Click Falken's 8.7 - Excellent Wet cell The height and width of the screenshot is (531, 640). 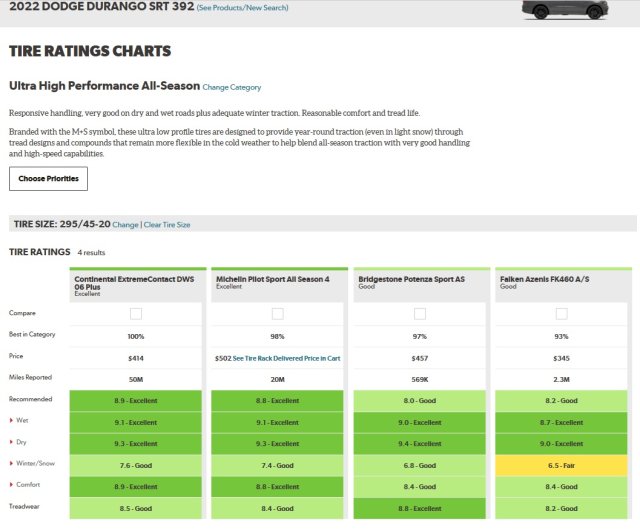tap(561, 422)
